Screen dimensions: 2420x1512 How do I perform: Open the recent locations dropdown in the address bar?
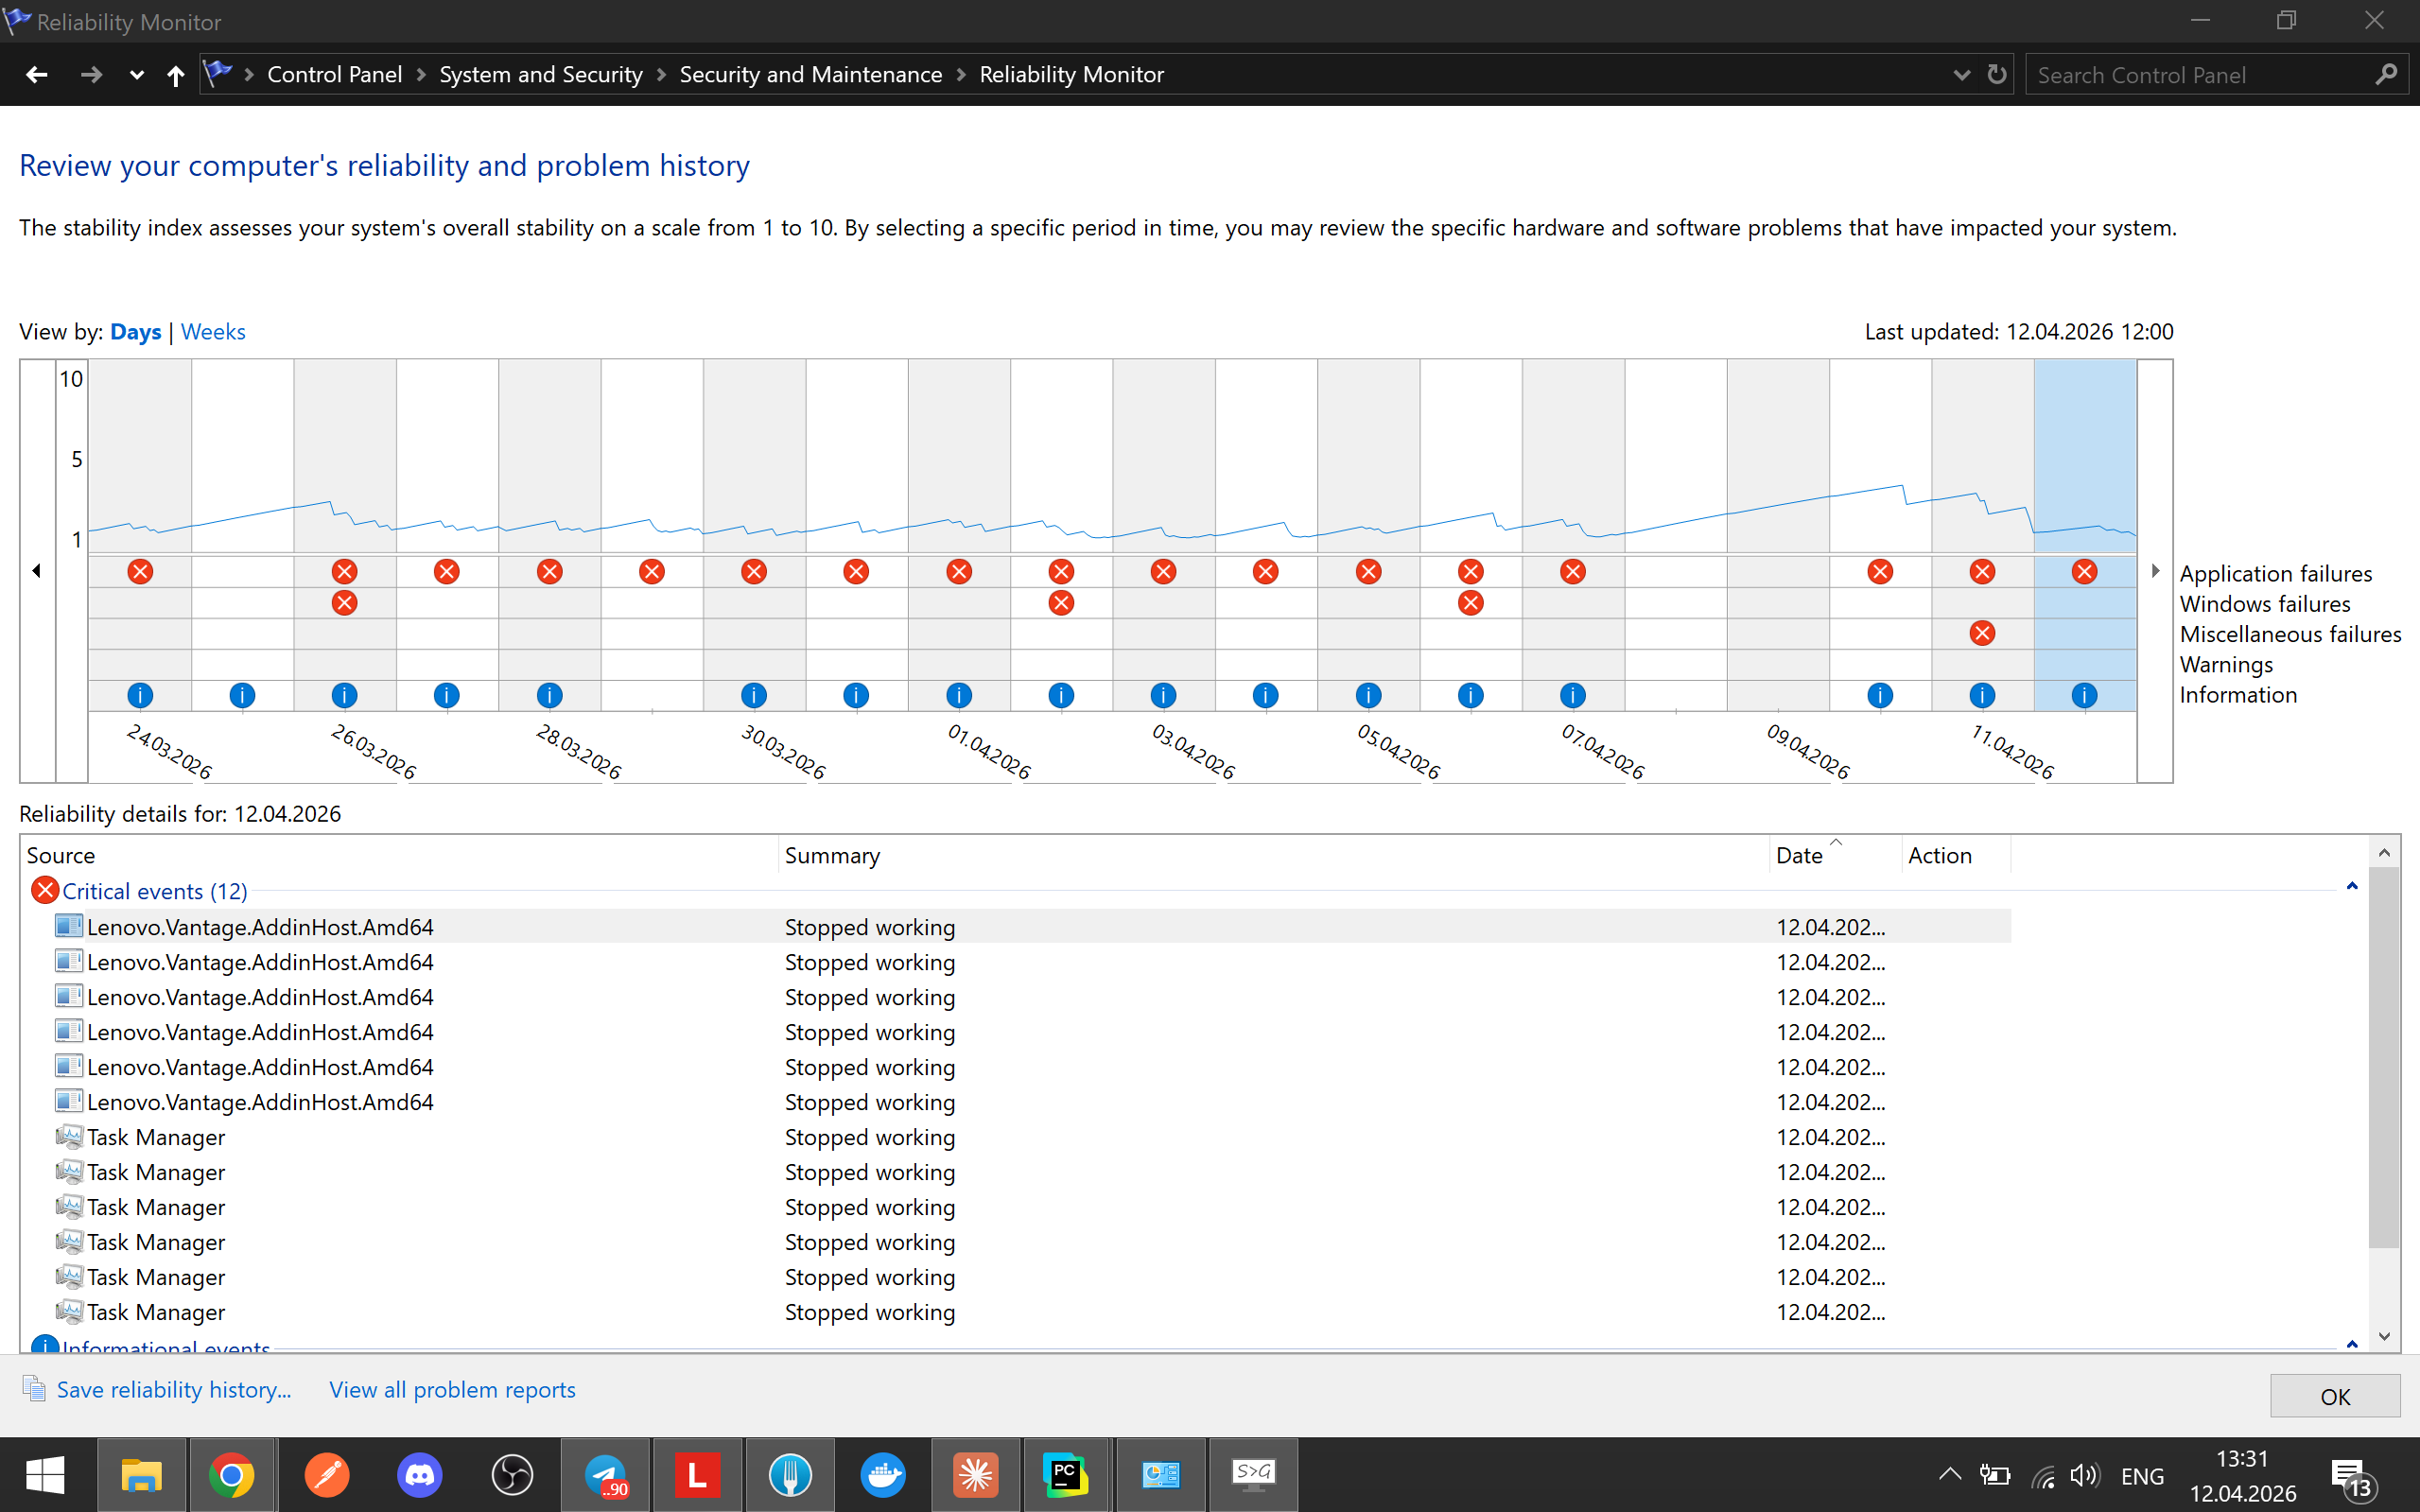(137, 74)
